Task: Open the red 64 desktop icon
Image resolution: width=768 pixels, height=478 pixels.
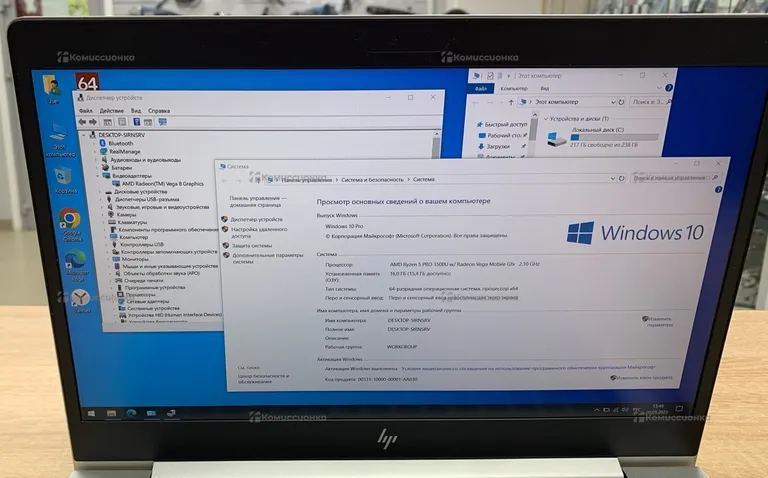Action: (x=87, y=81)
